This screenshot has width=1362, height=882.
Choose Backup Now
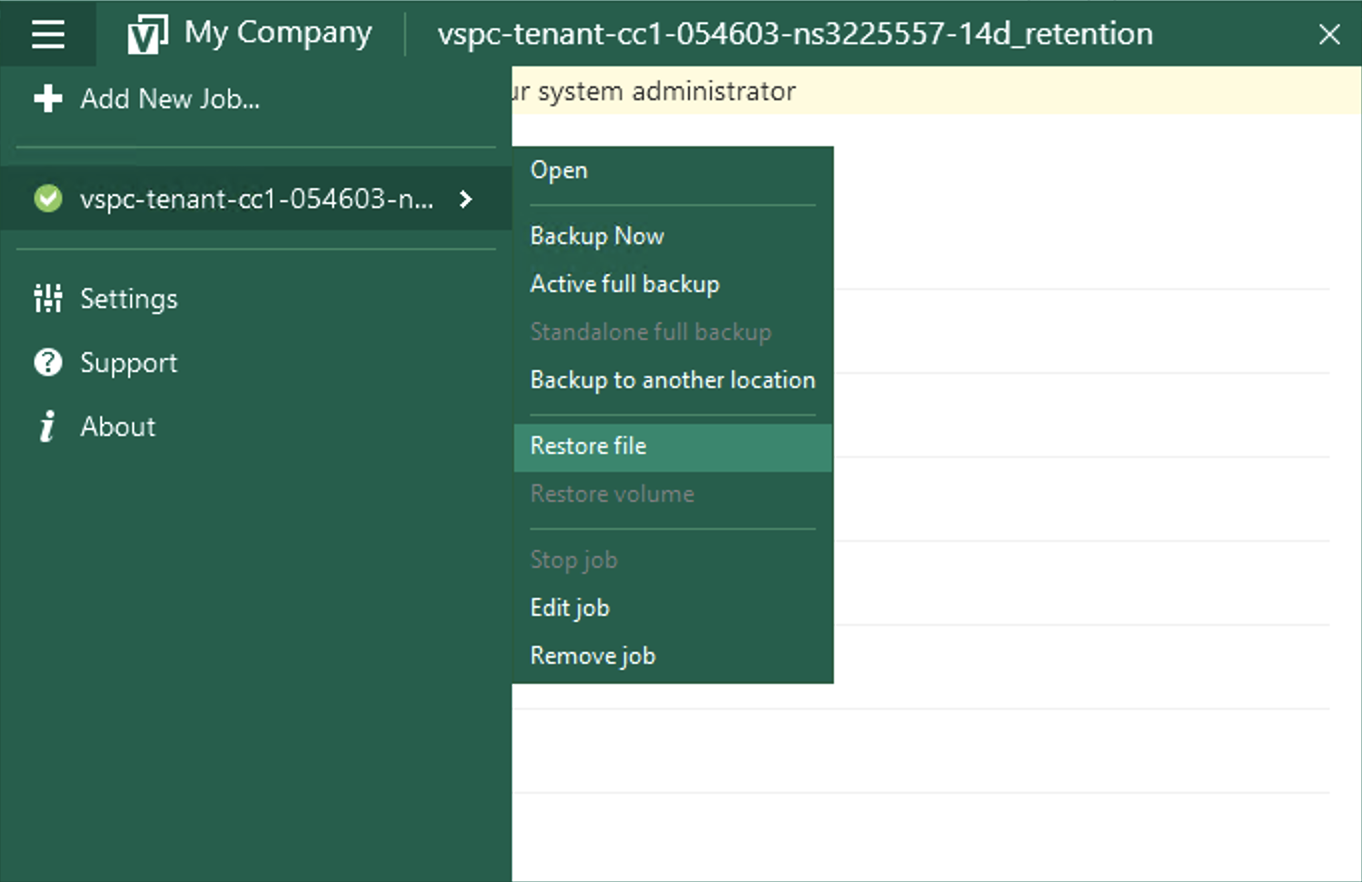[x=597, y=236]
